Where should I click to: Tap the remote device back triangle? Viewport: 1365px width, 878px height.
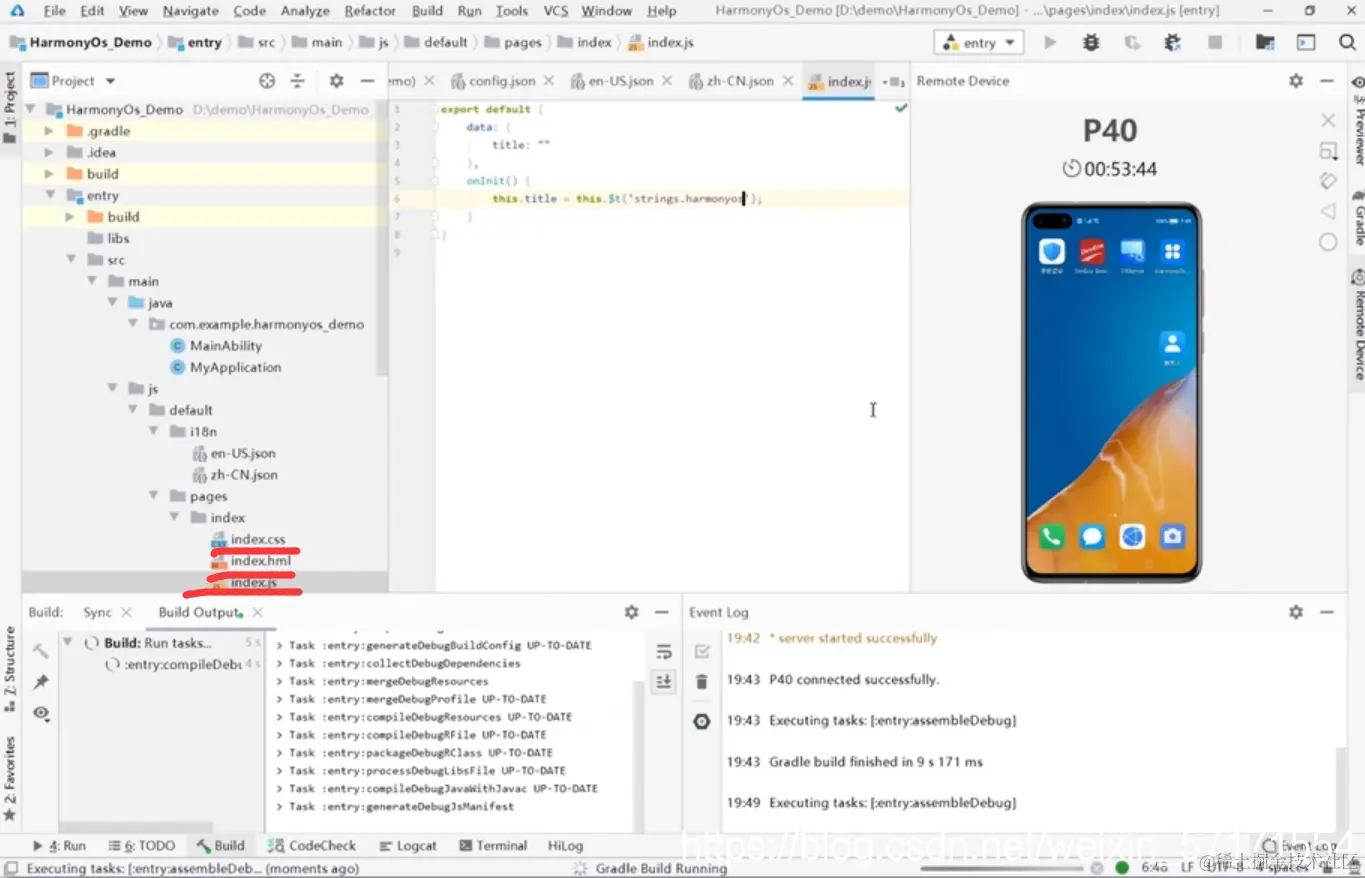[1328, 211]
